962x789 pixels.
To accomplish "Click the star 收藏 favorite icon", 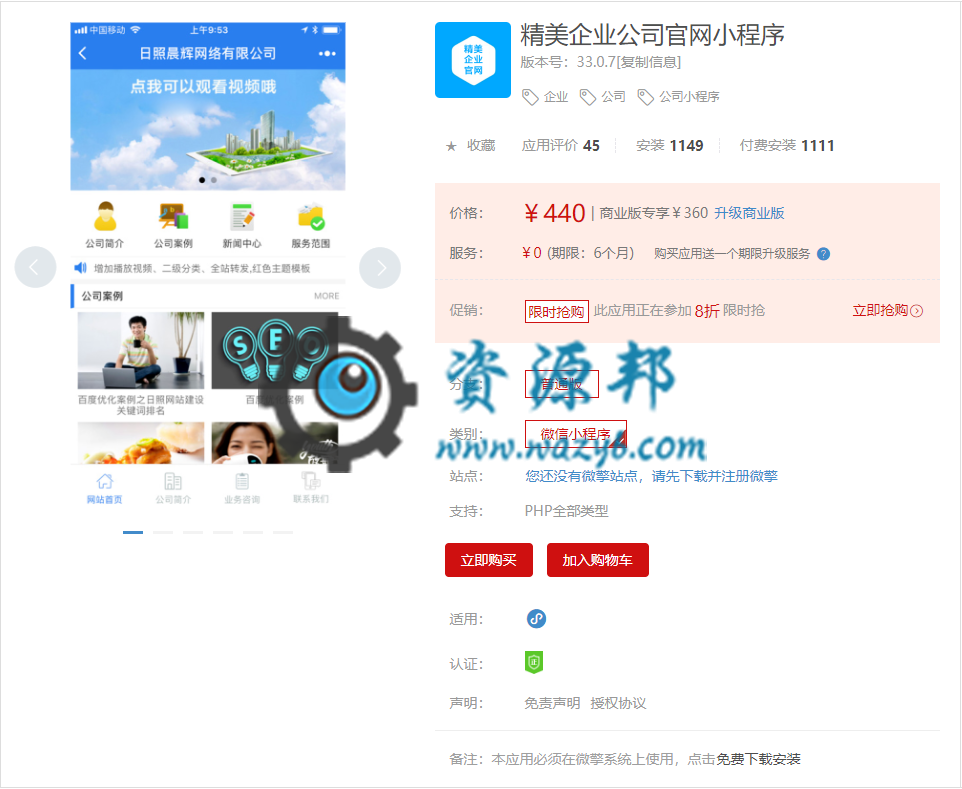I will (451, 146).
